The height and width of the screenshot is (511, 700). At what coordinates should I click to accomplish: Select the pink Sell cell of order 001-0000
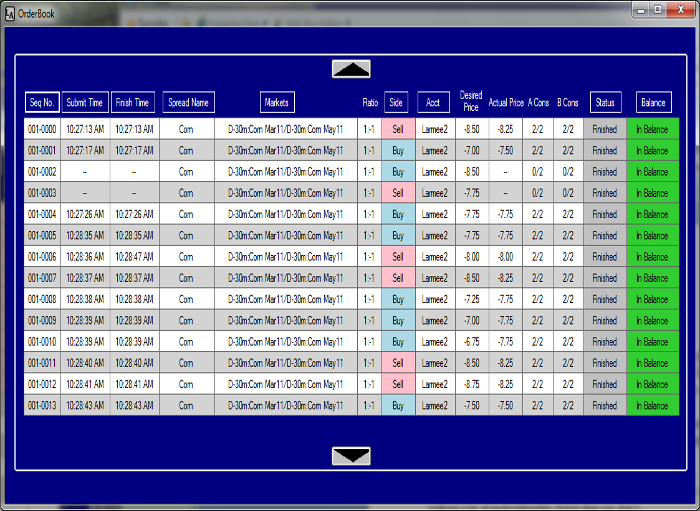398,129
